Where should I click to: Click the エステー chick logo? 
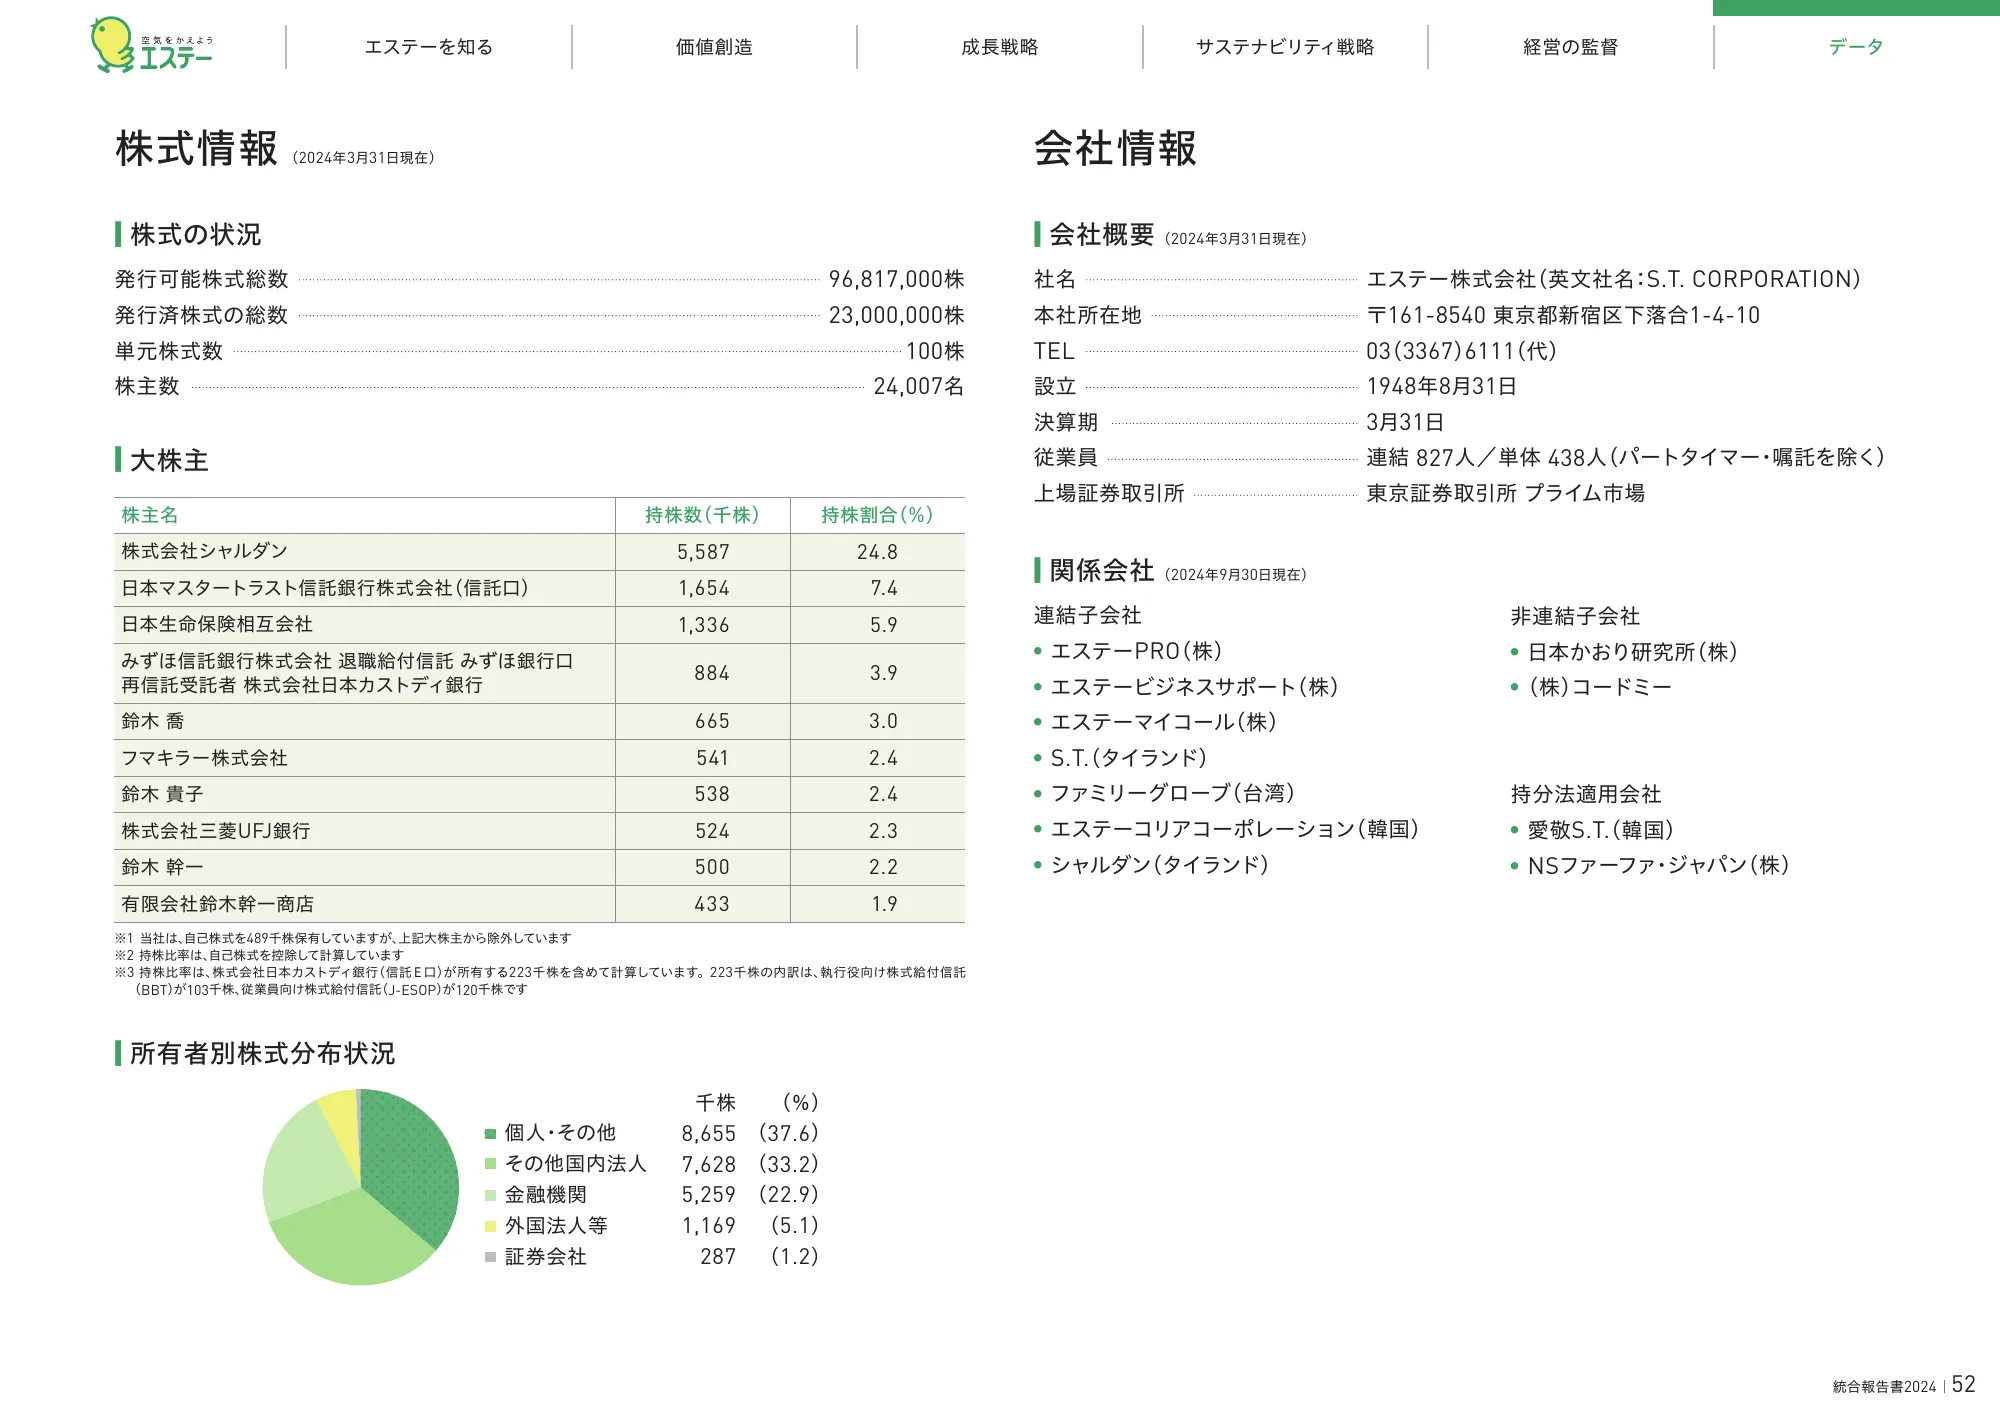coord(152,45)
